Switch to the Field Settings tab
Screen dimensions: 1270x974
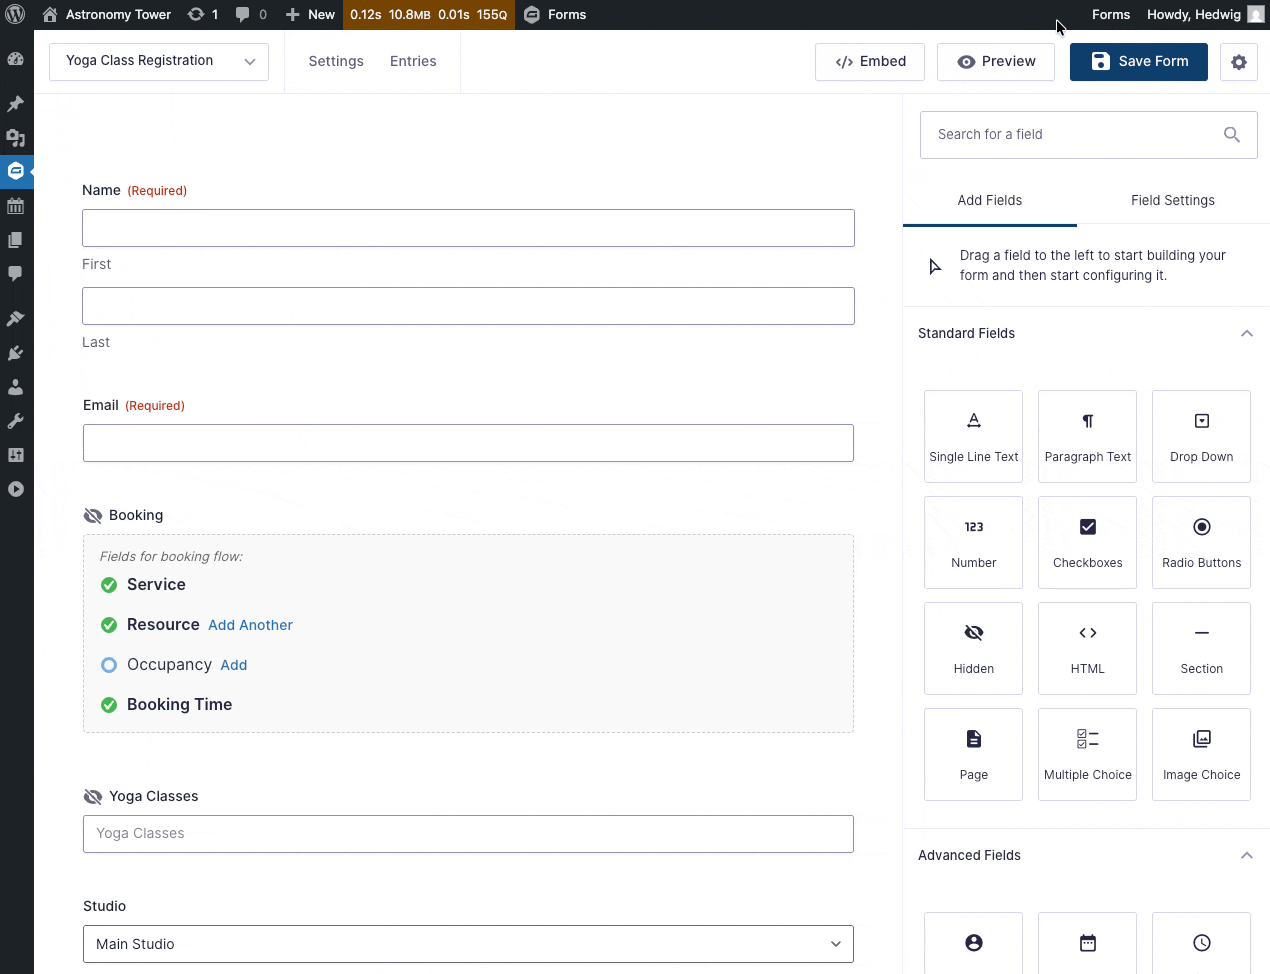click(x=1172, y=201)
